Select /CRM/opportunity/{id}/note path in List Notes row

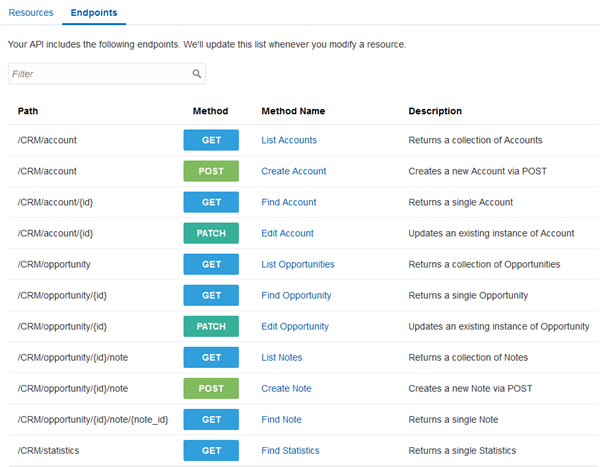73,357
